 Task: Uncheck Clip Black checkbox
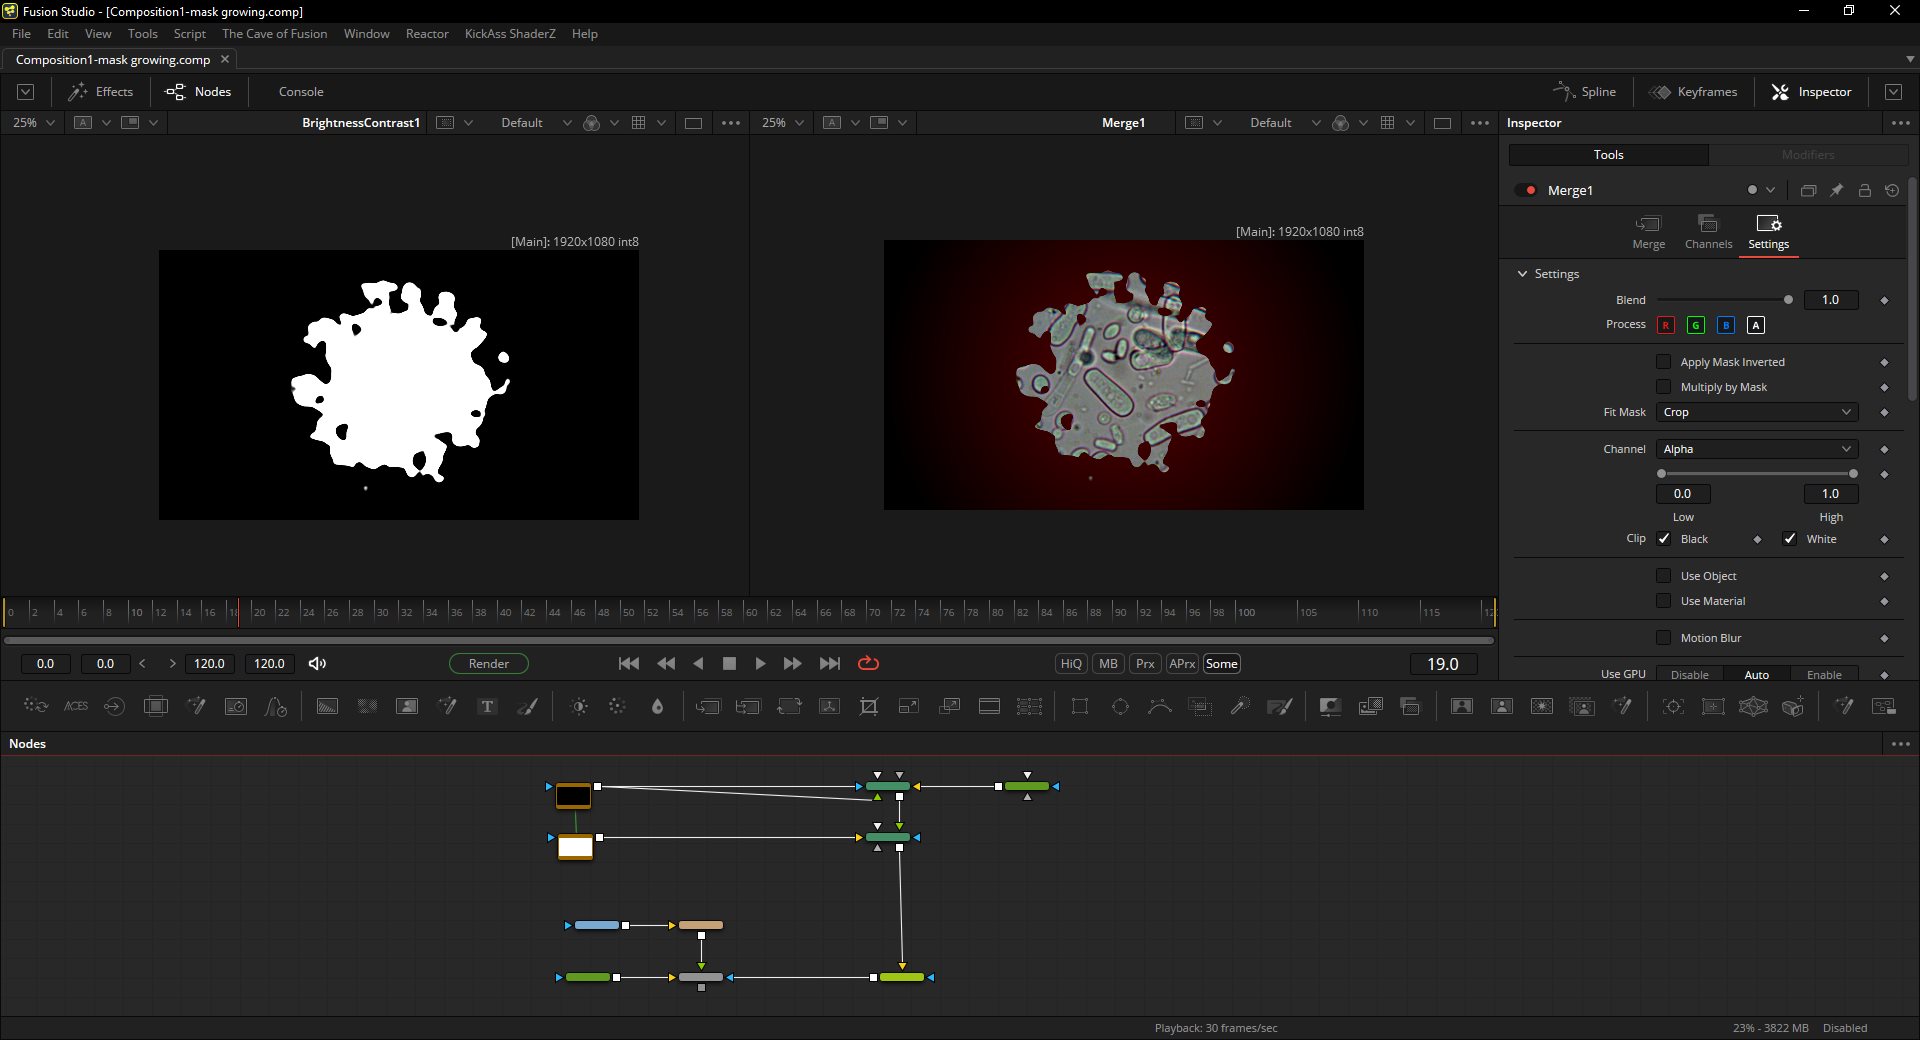[1664, 539]
